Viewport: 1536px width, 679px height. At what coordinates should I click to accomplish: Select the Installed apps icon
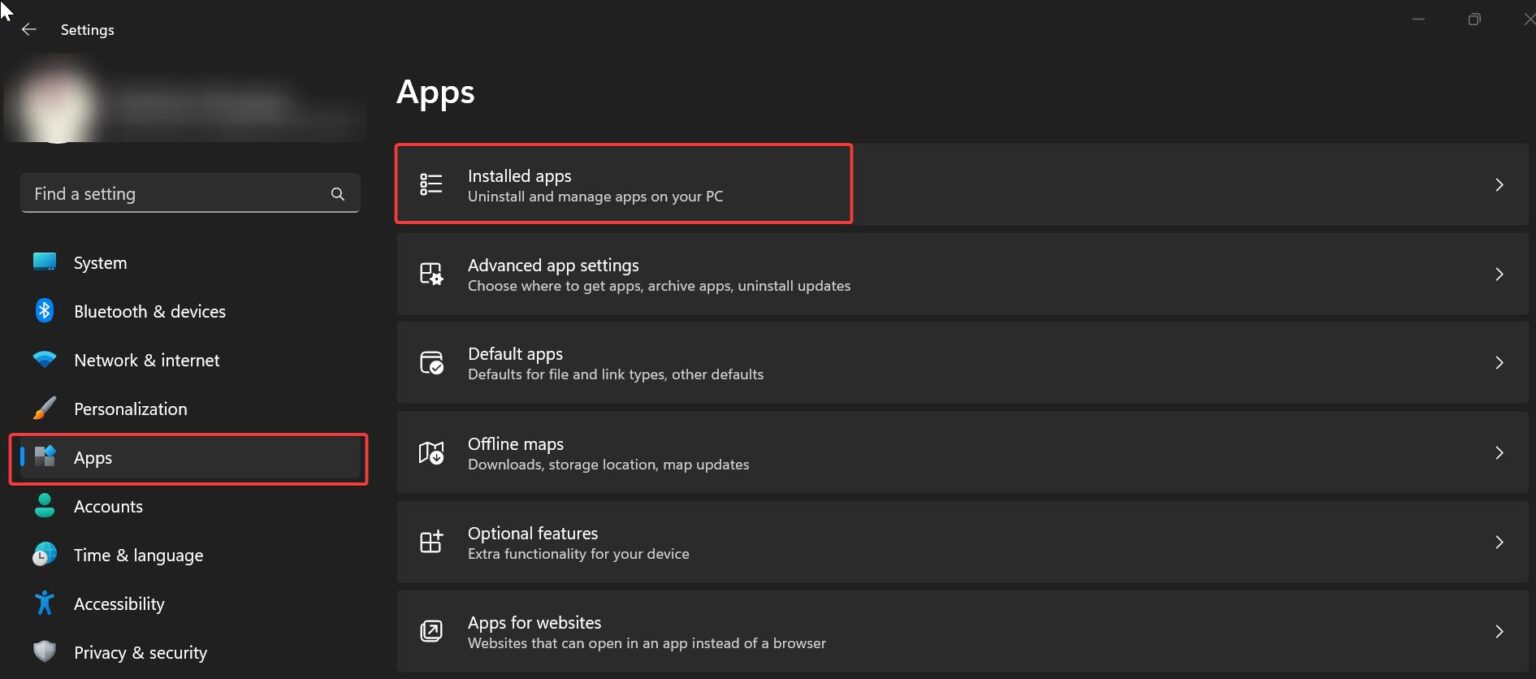click(430, 184)
